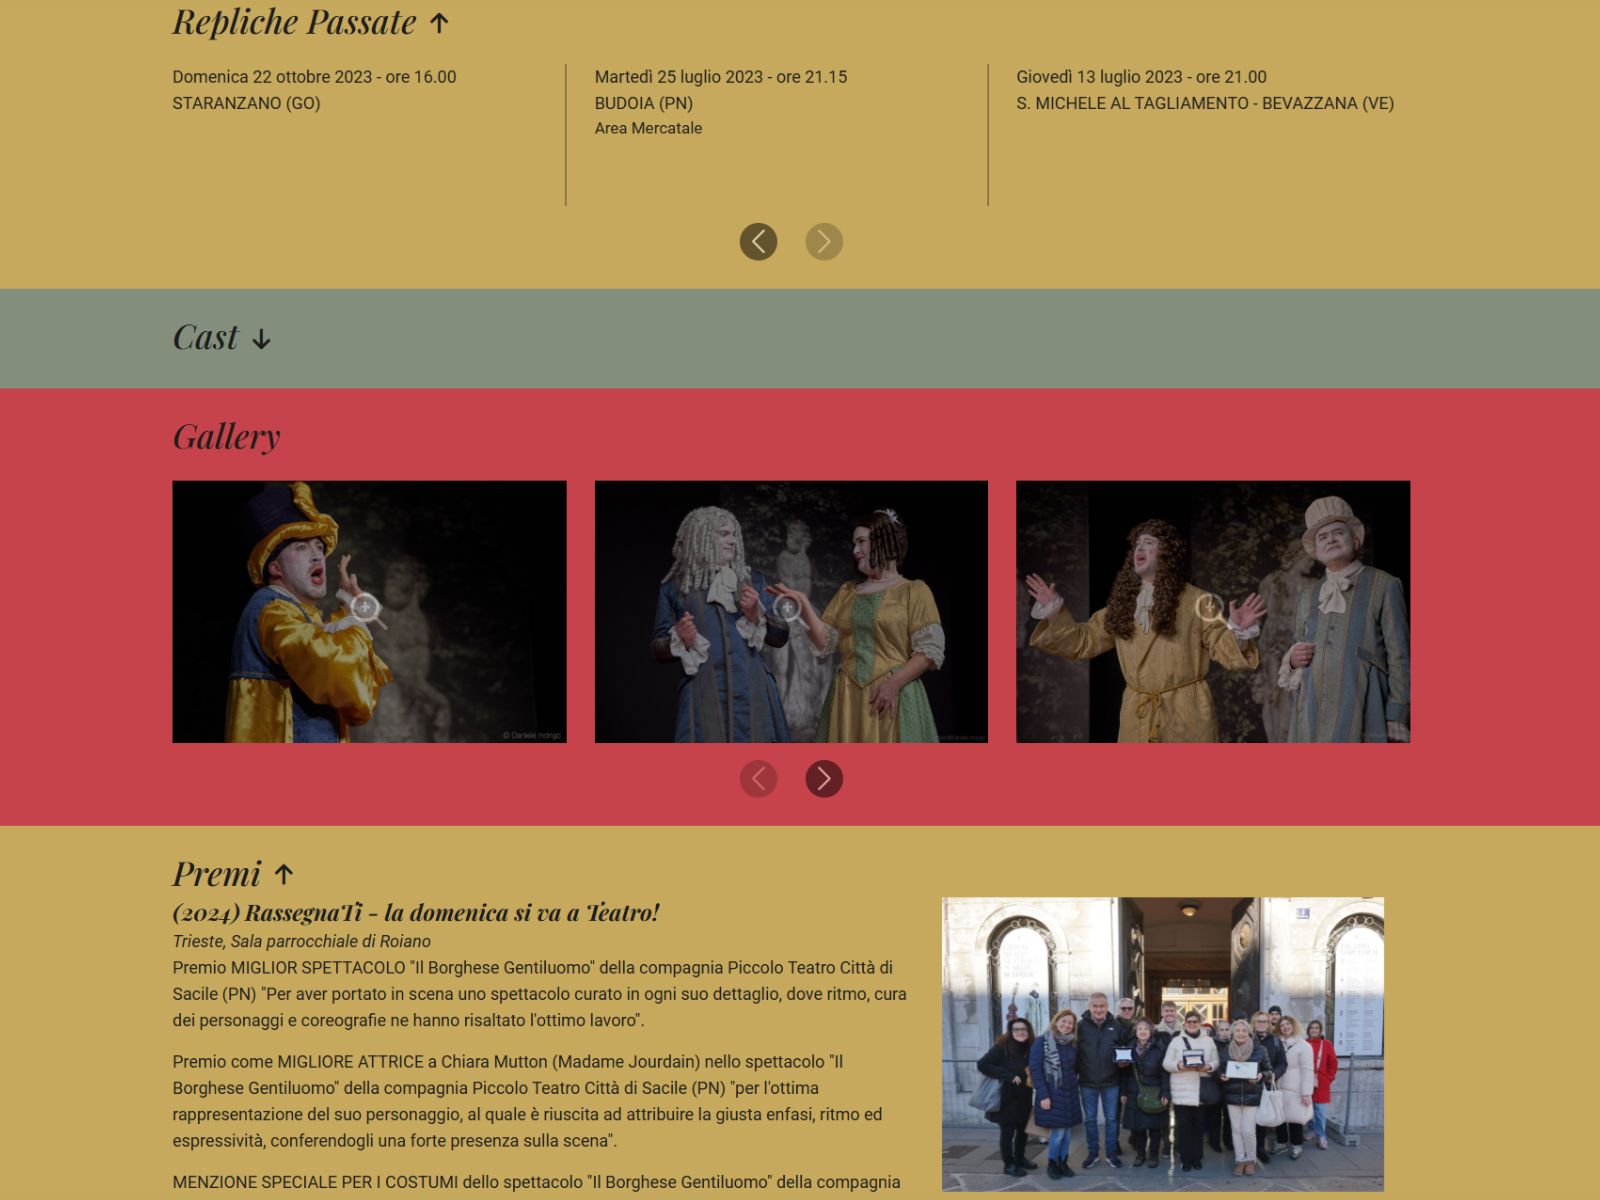Click the up arrow beside Premi

[283, 875]
